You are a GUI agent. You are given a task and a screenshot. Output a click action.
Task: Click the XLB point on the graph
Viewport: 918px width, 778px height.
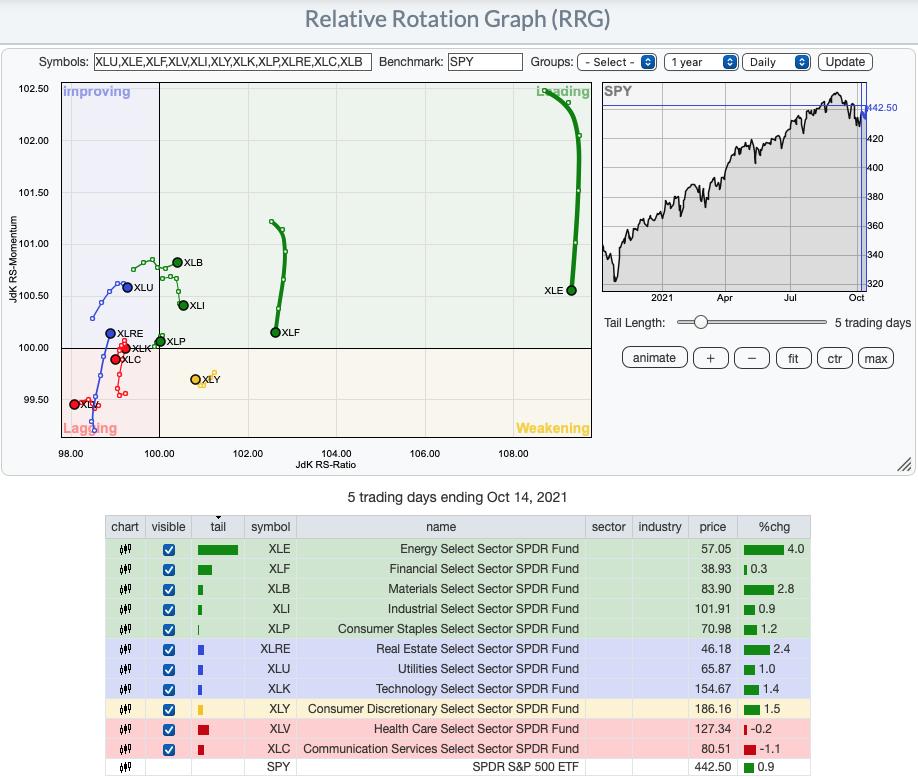pyautogui.click(x=177, y=262)
